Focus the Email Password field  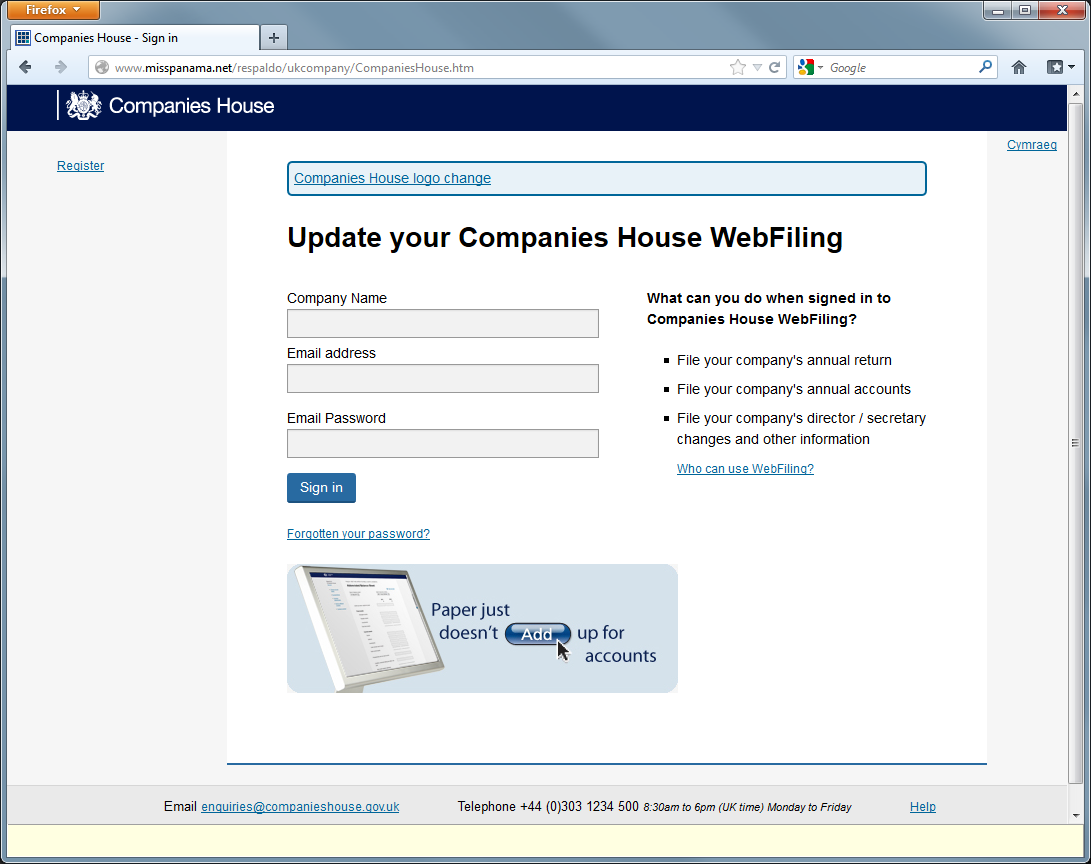443,443
